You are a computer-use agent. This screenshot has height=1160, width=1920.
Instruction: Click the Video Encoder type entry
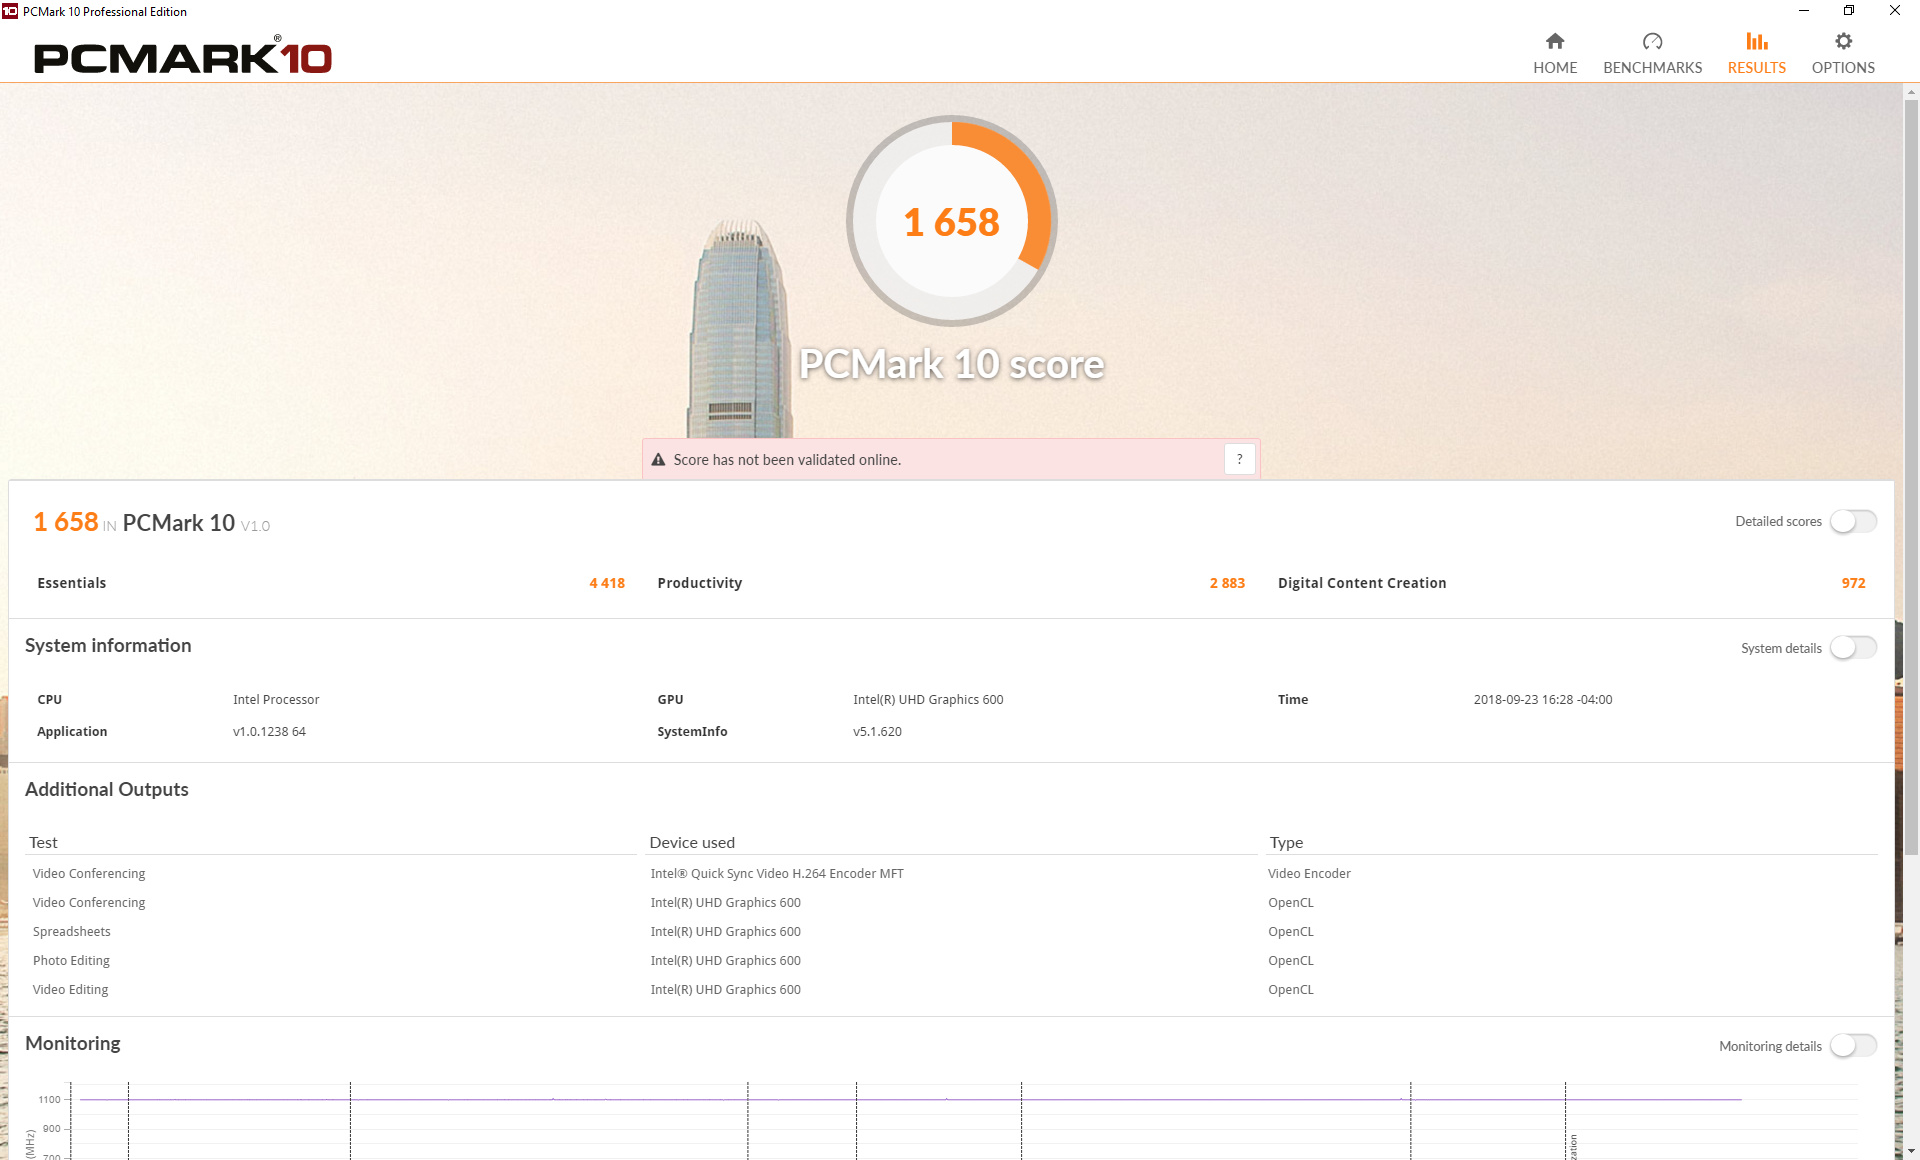tap(1309, 874)
